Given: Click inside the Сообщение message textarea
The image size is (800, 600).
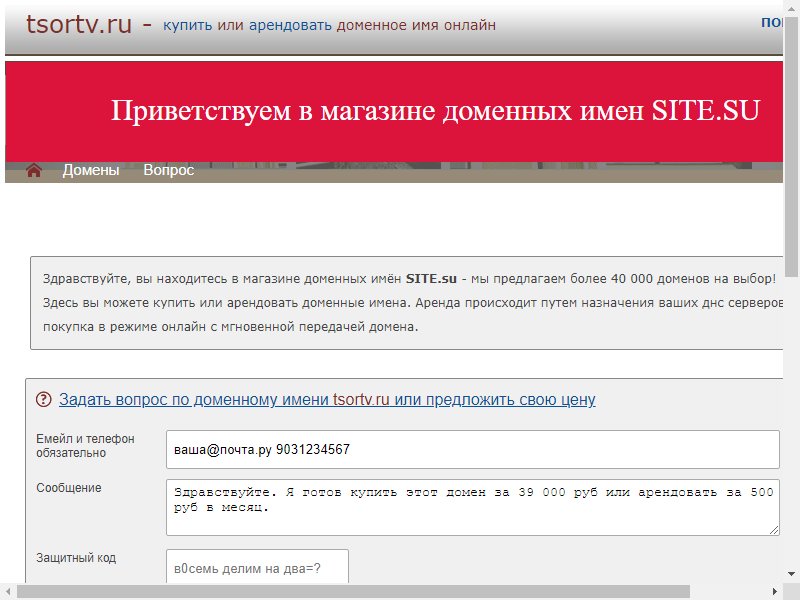Looking at the screenshot, I should tap(472, 507).
